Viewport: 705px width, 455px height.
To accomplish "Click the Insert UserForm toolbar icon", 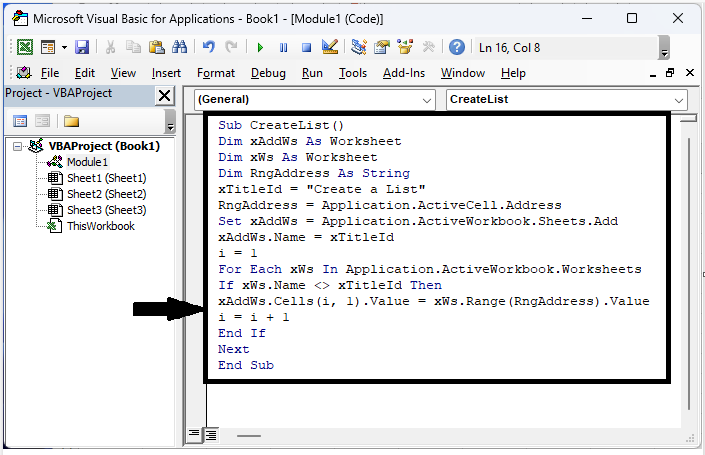I will [x=48, y=47].
